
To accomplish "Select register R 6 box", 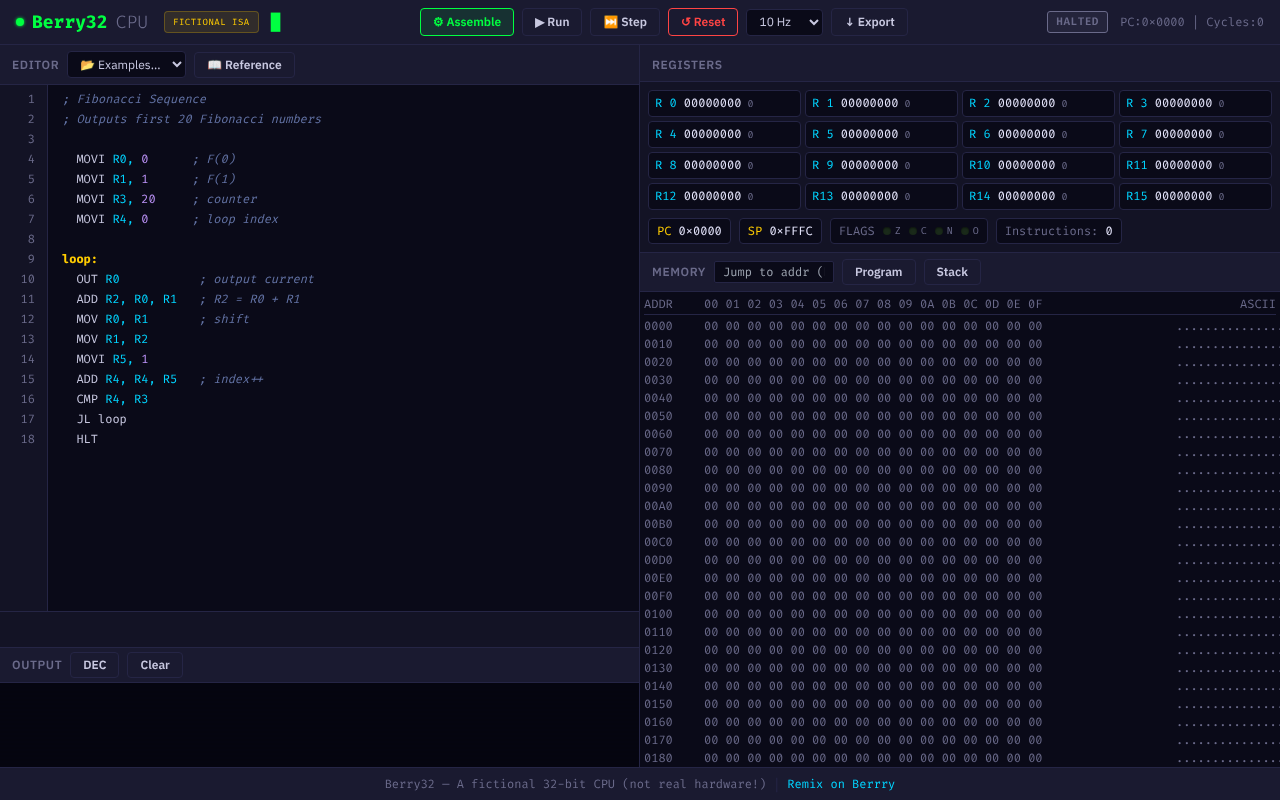I will (1038, 134).
